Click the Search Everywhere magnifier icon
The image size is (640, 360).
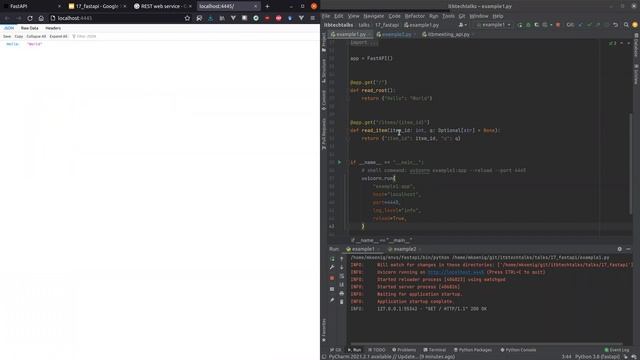coord(626,25)
